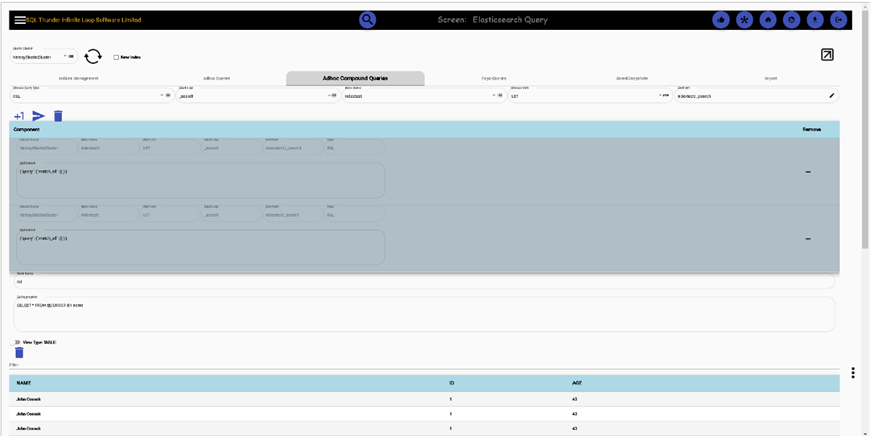This screenshot has height=436, width=871.
Task: Delete components with trash icon beside send
Action: tap(58, 116)
